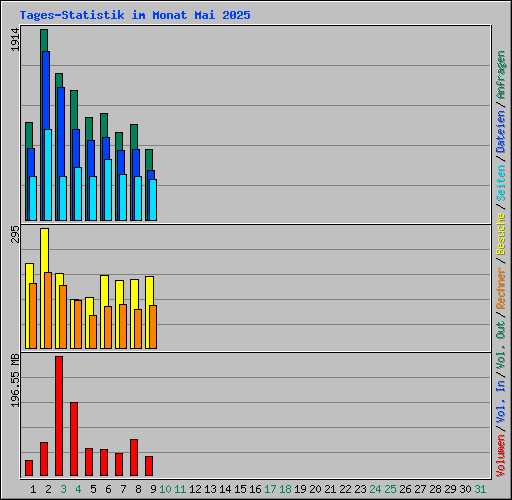
Task: Select the cyan Seiten bar for day 6
Action: (x=108, y=190)
